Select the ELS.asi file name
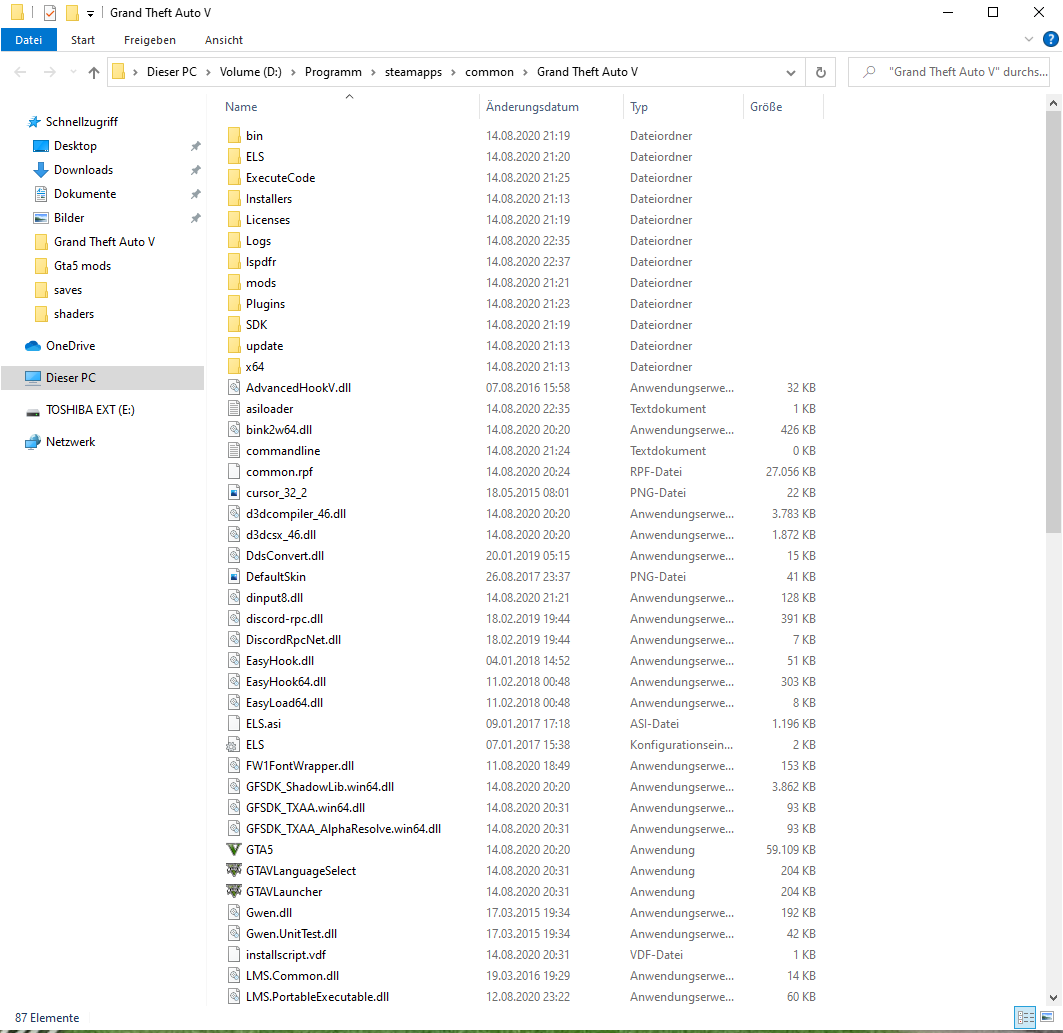 (x=263, y=723)
